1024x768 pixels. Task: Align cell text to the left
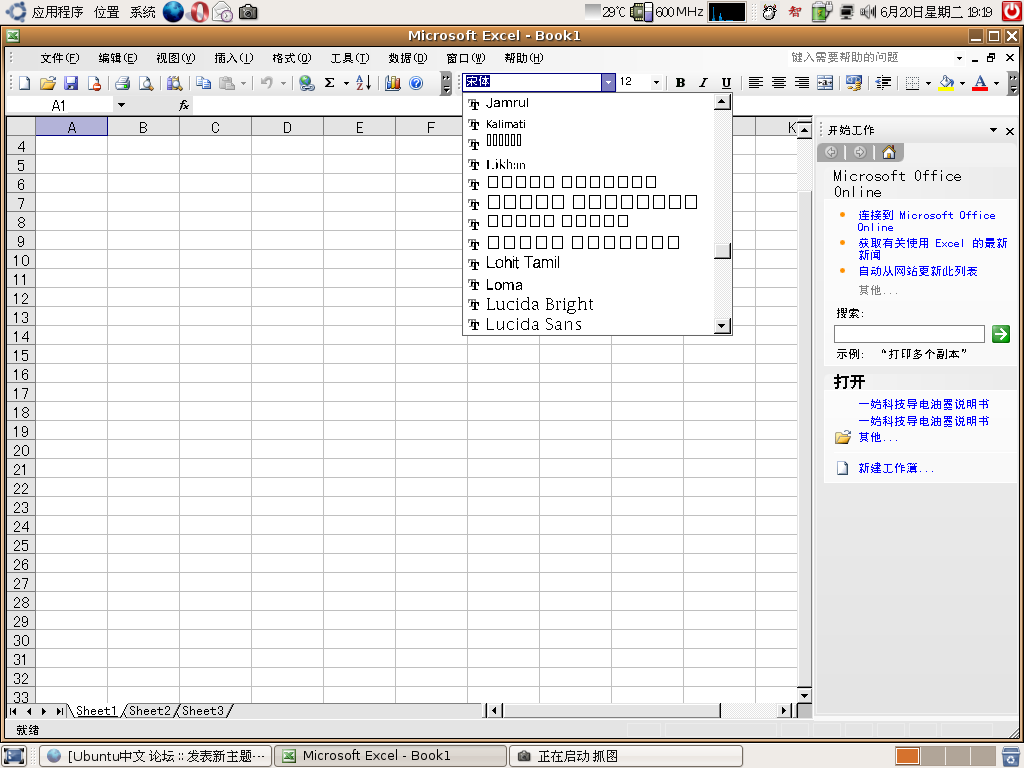756,83
